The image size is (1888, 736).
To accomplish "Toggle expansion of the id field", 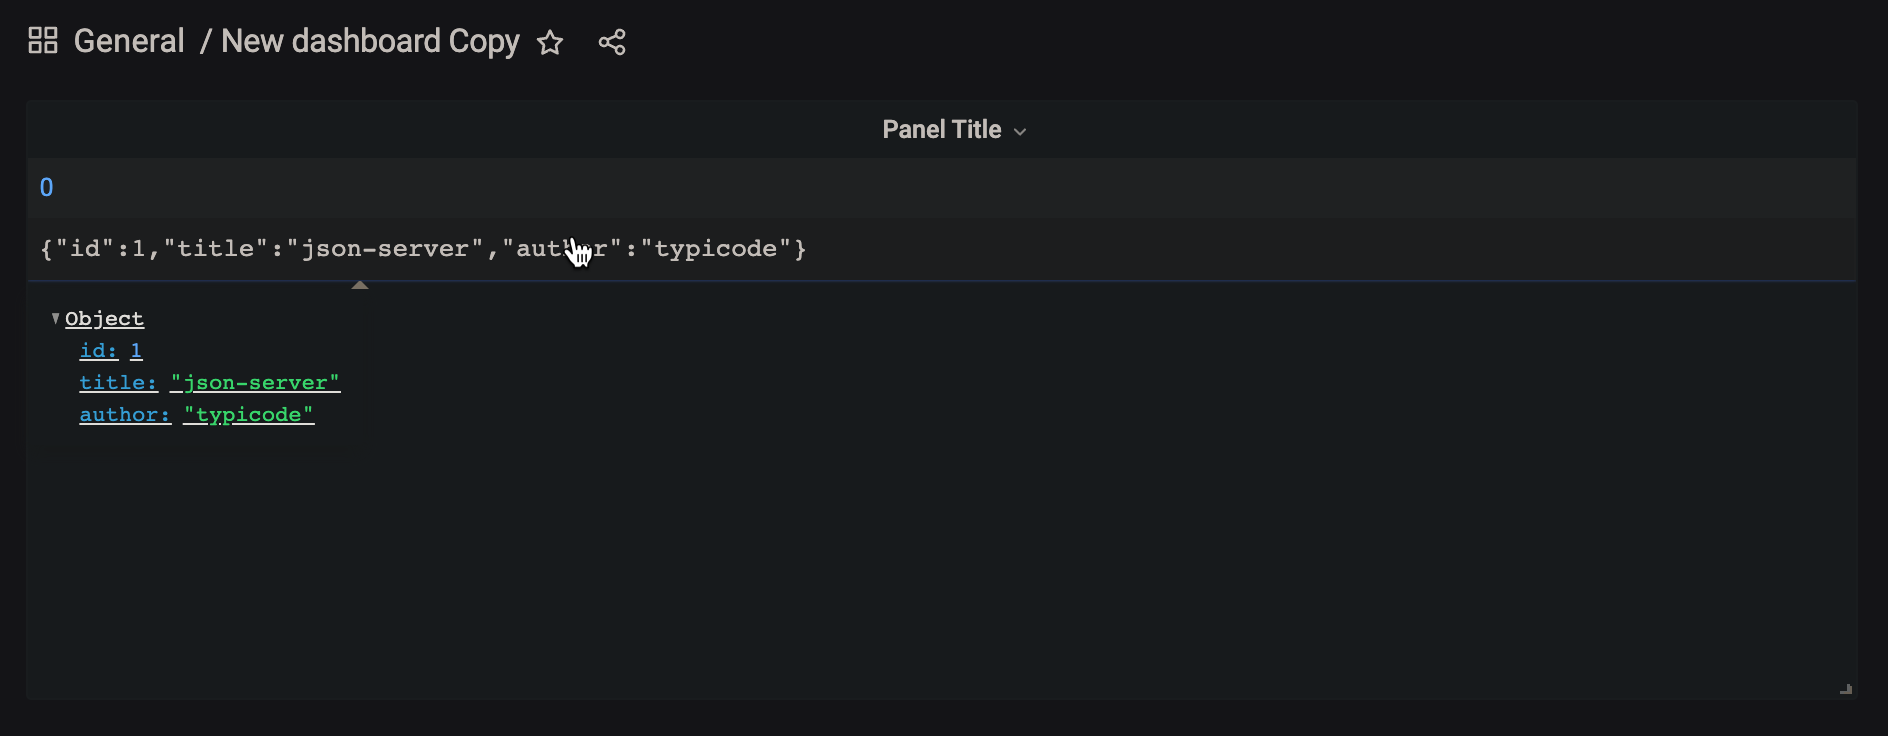I will tap(97, 350).
